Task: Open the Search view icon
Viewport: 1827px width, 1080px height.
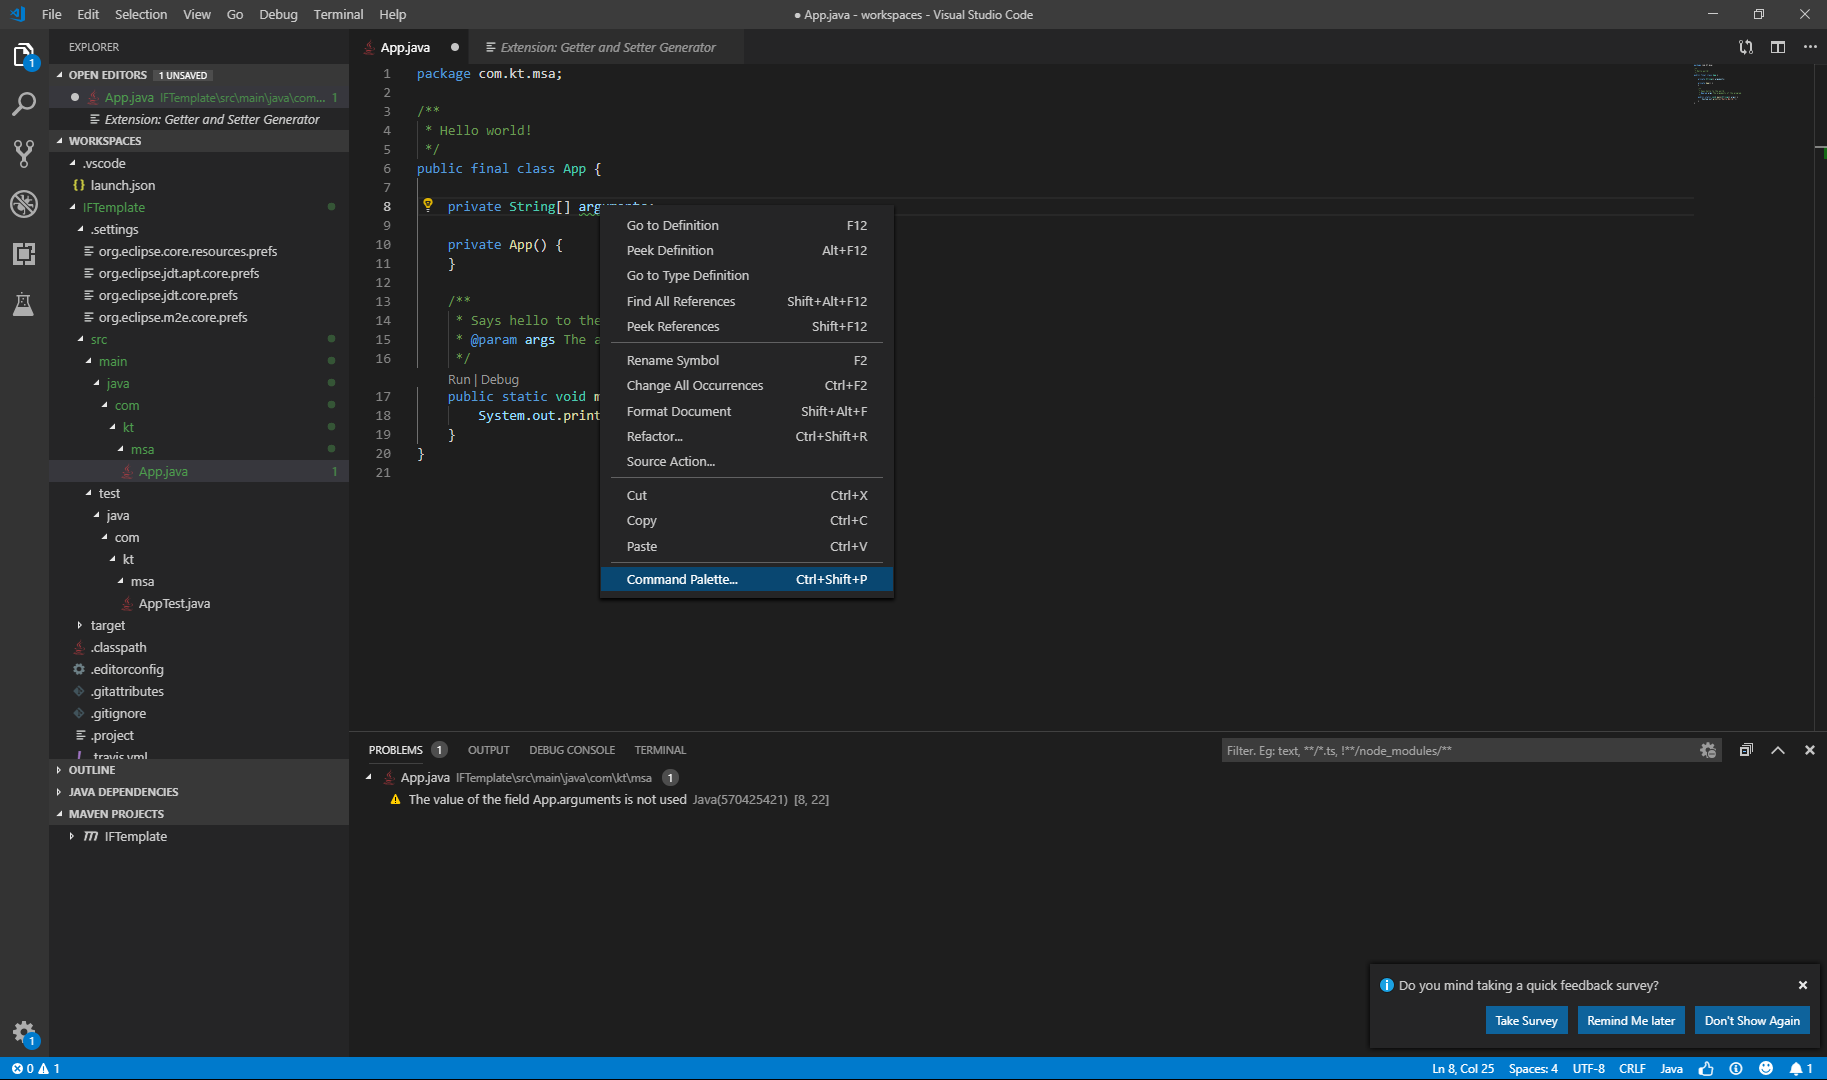Action: pyautogui.click(x=24, y=104)
